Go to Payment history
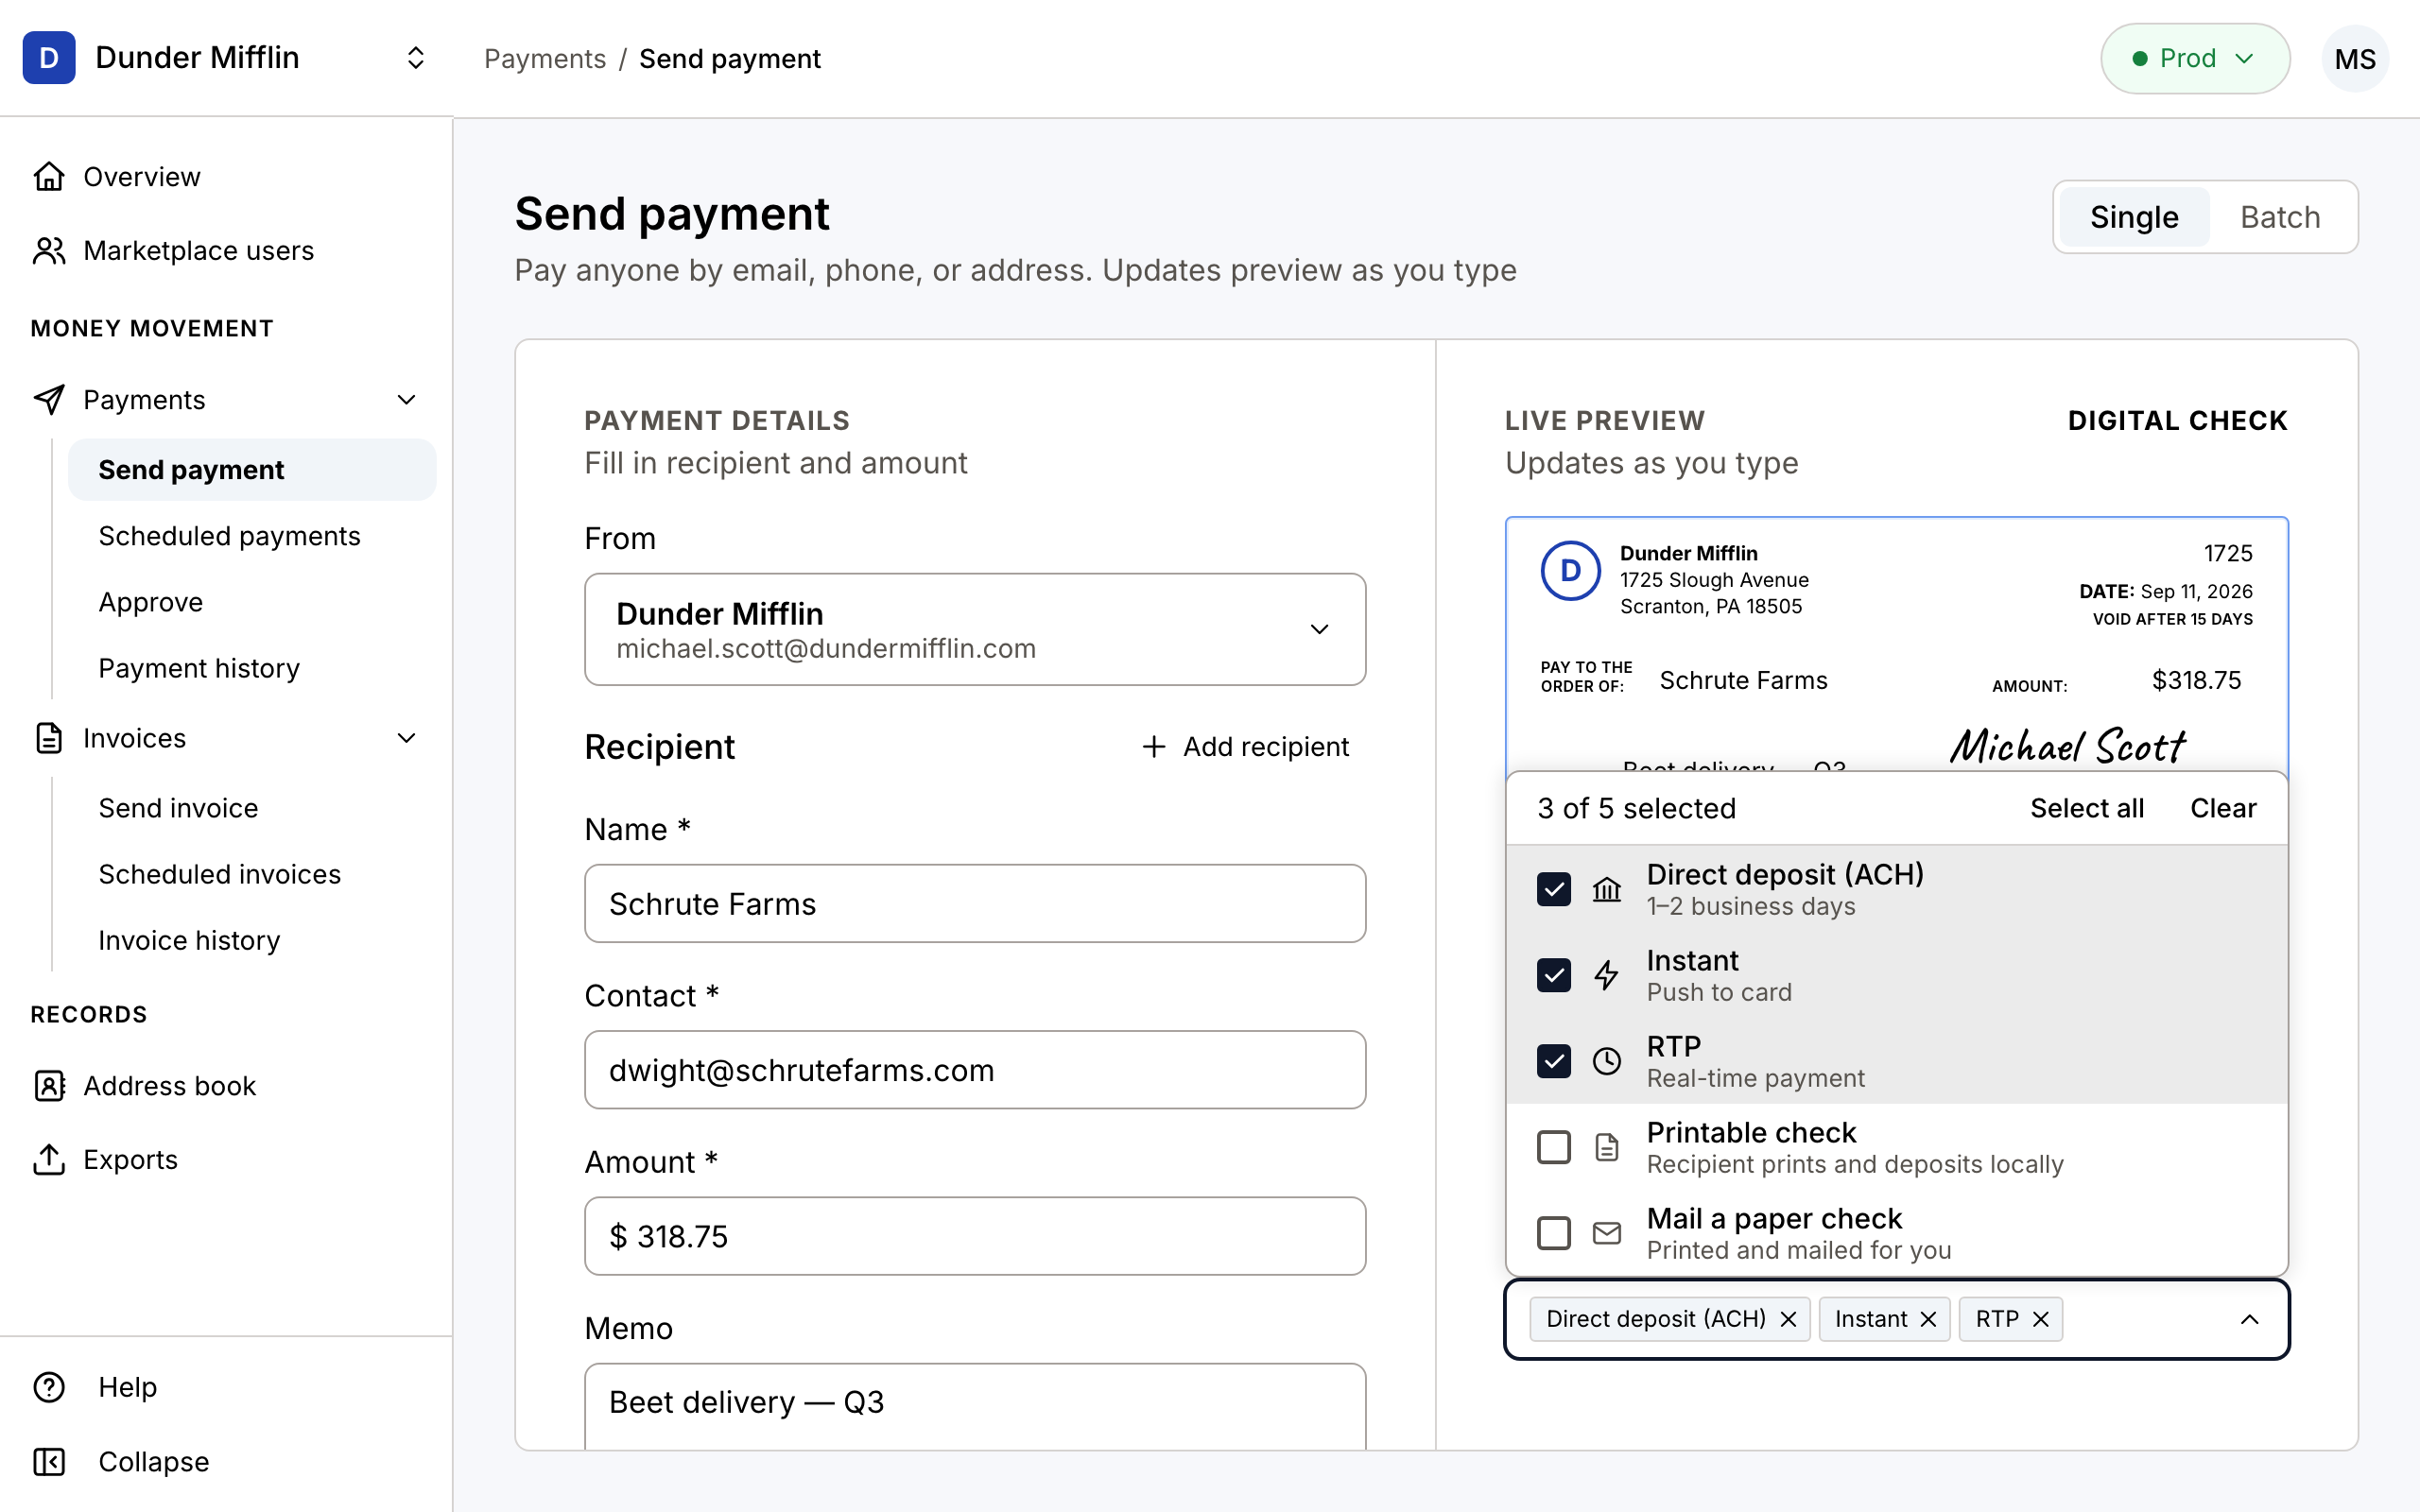 tap(252, 668)
